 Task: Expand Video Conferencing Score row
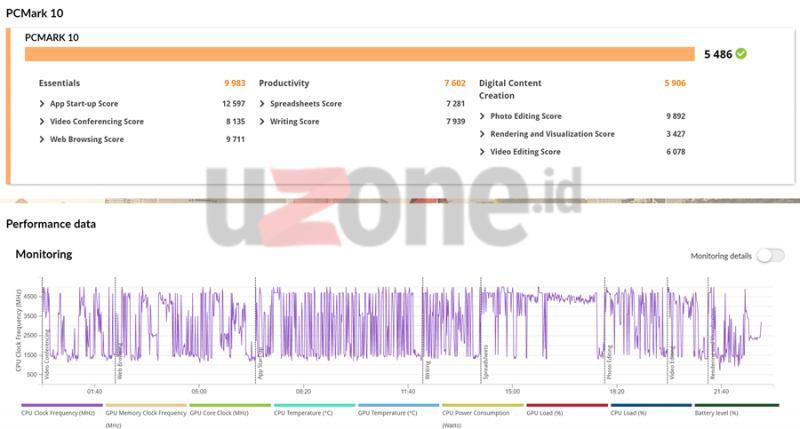(42, 121)
